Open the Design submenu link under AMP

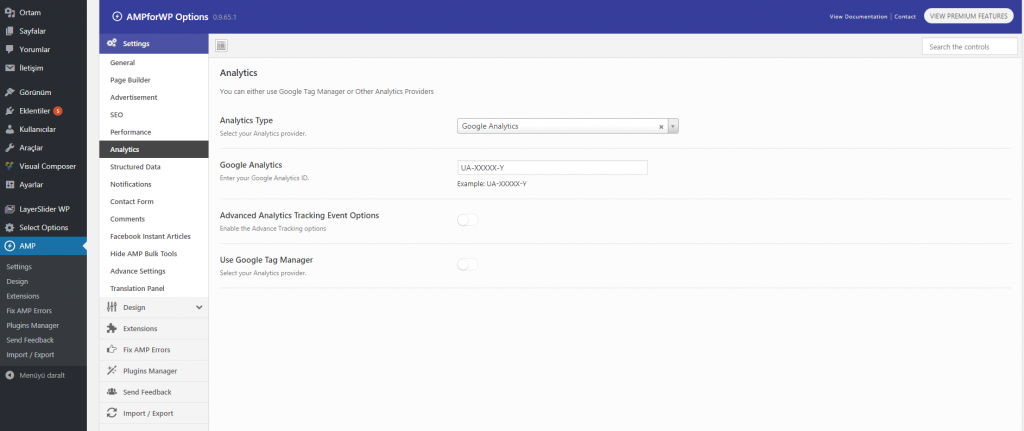tap(17, 281)
